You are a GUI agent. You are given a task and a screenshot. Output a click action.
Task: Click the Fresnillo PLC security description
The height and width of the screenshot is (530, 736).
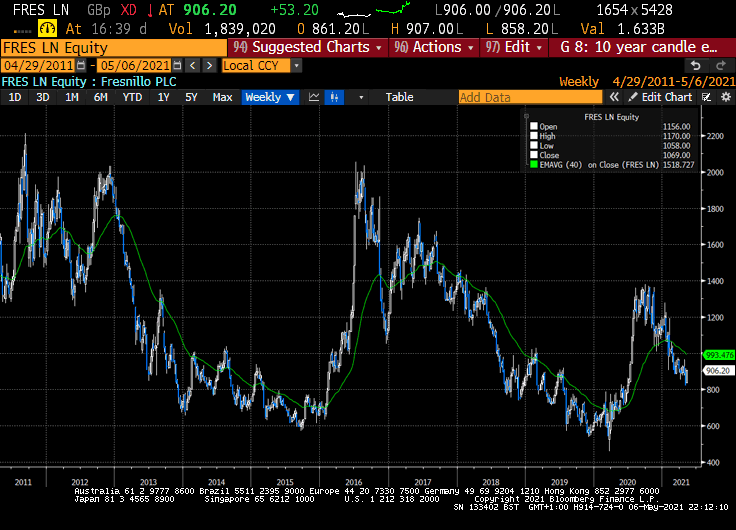click(138, 82)
